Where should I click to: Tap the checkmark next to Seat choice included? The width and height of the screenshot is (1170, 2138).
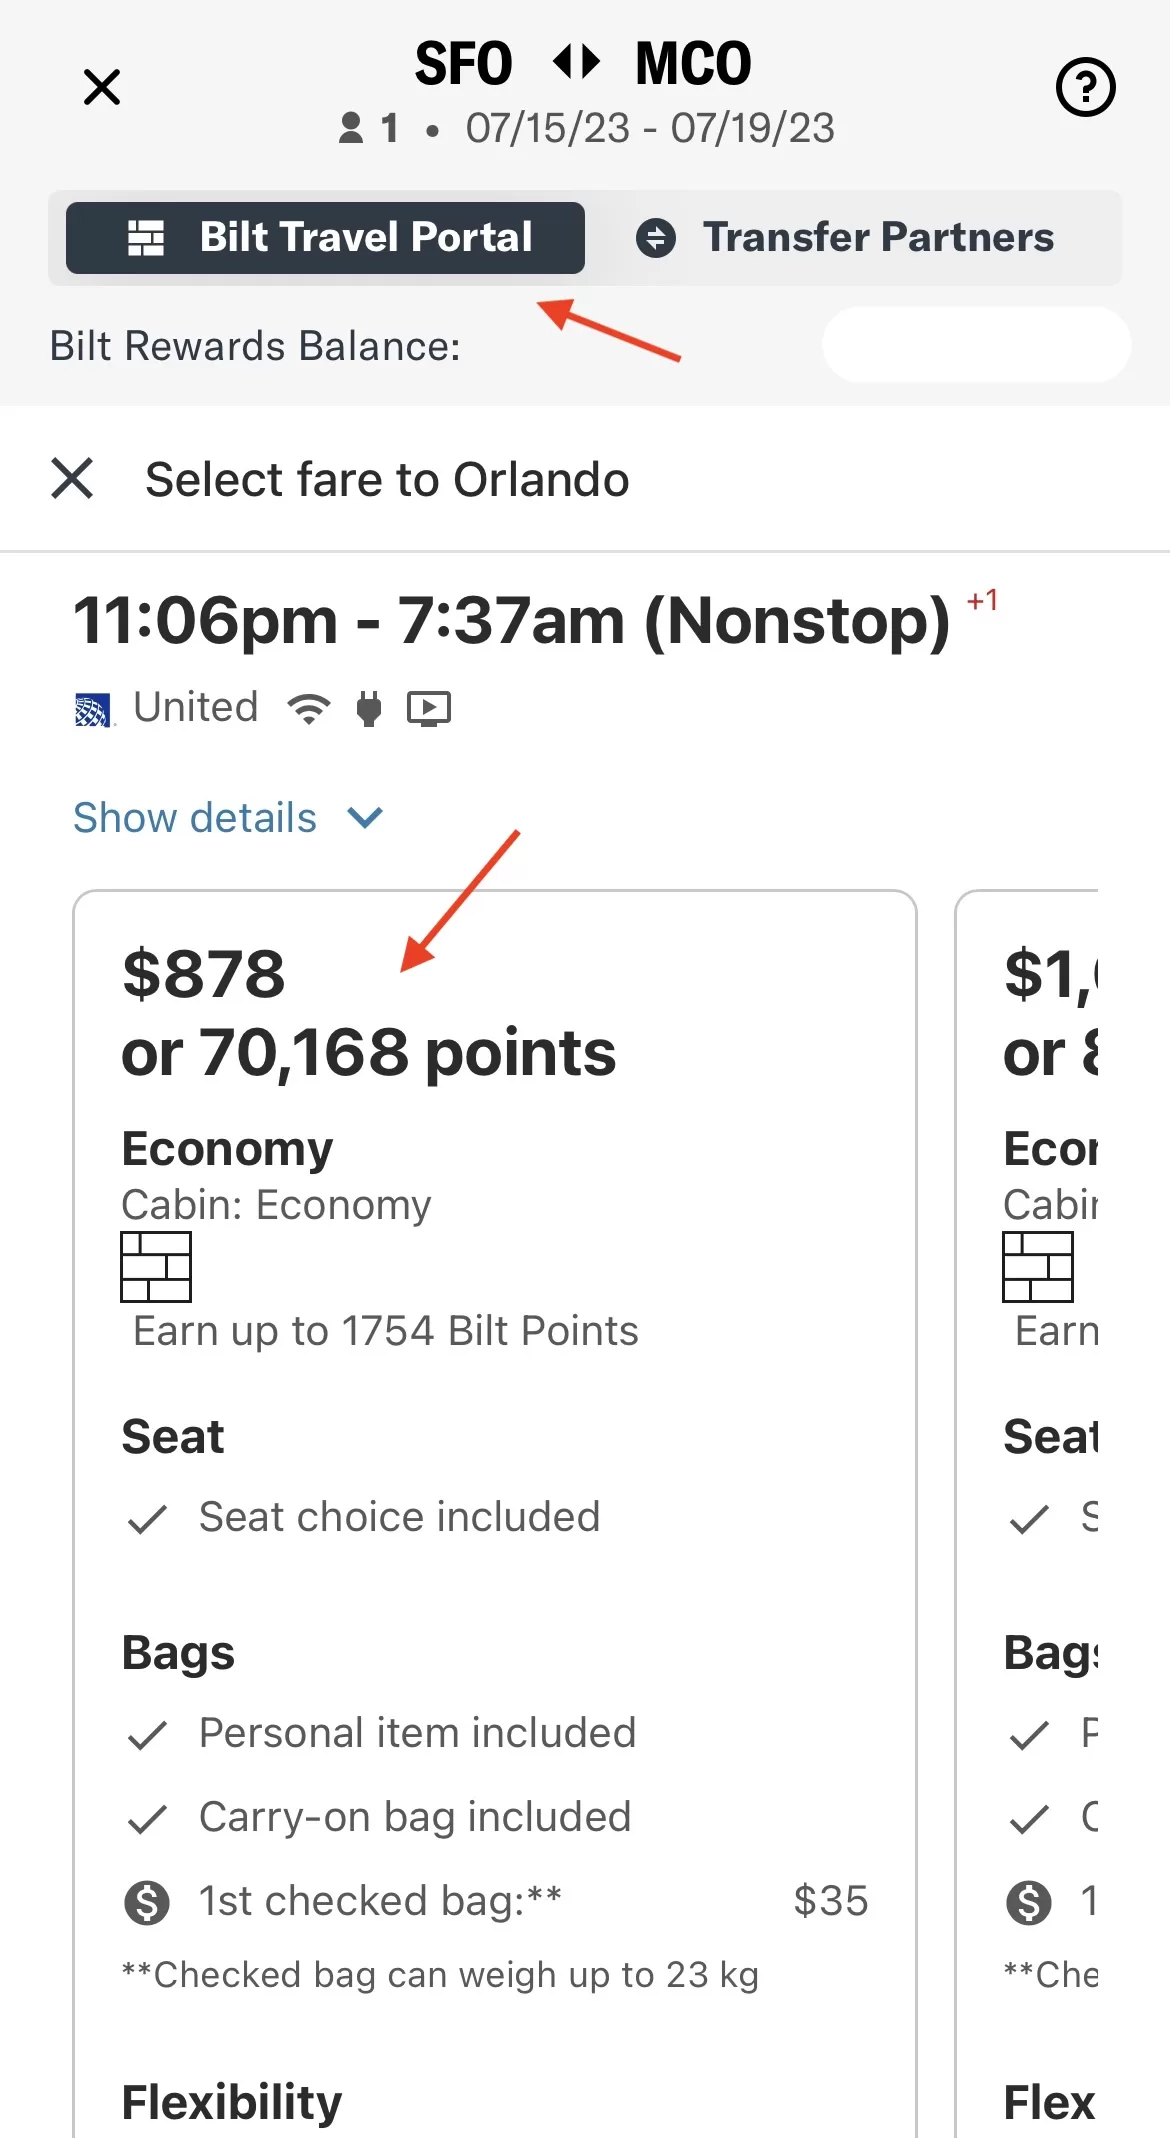[147, 1519]
